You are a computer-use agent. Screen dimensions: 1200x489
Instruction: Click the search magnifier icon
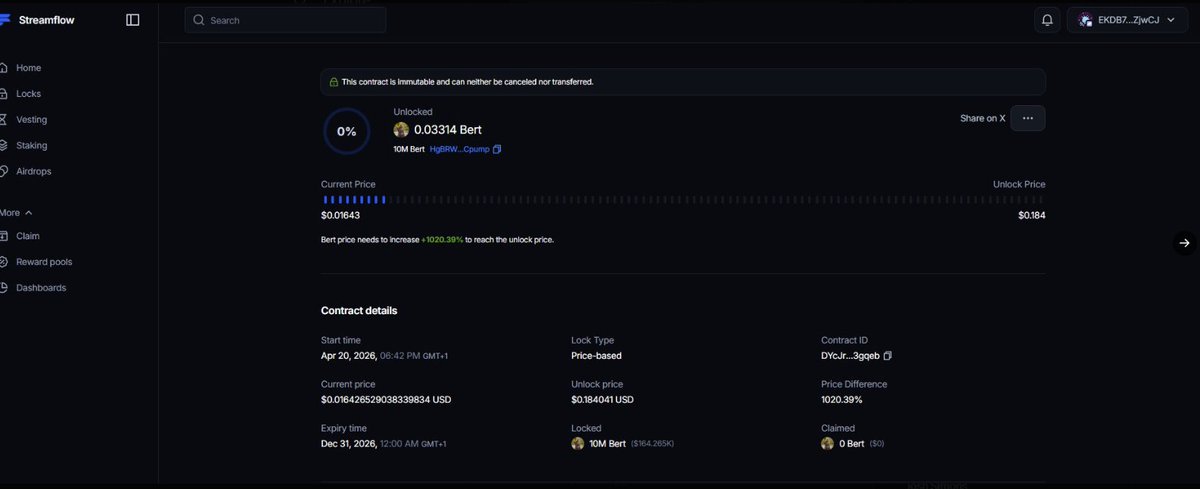point(199,20)
